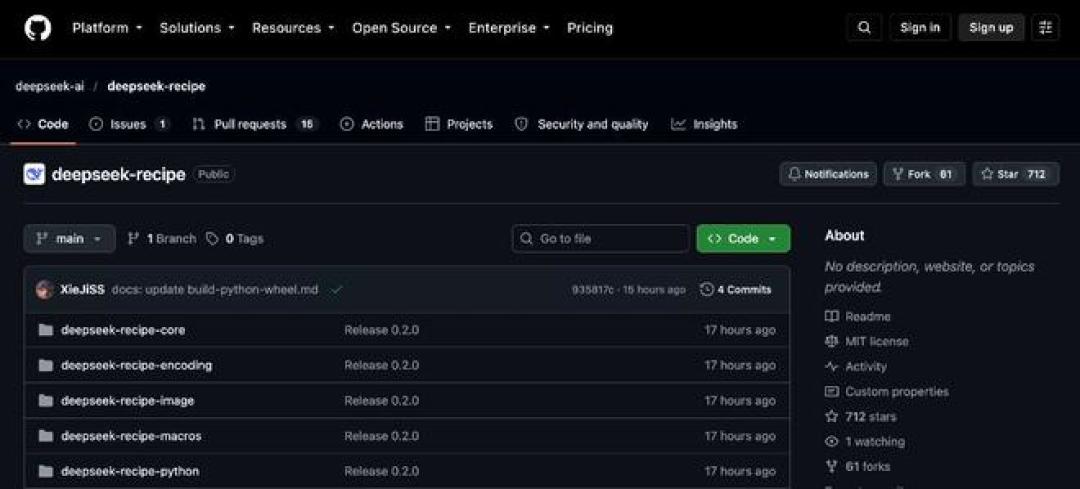Open the Pull requests tab
Screen dimensions: 1080x489
254,125
